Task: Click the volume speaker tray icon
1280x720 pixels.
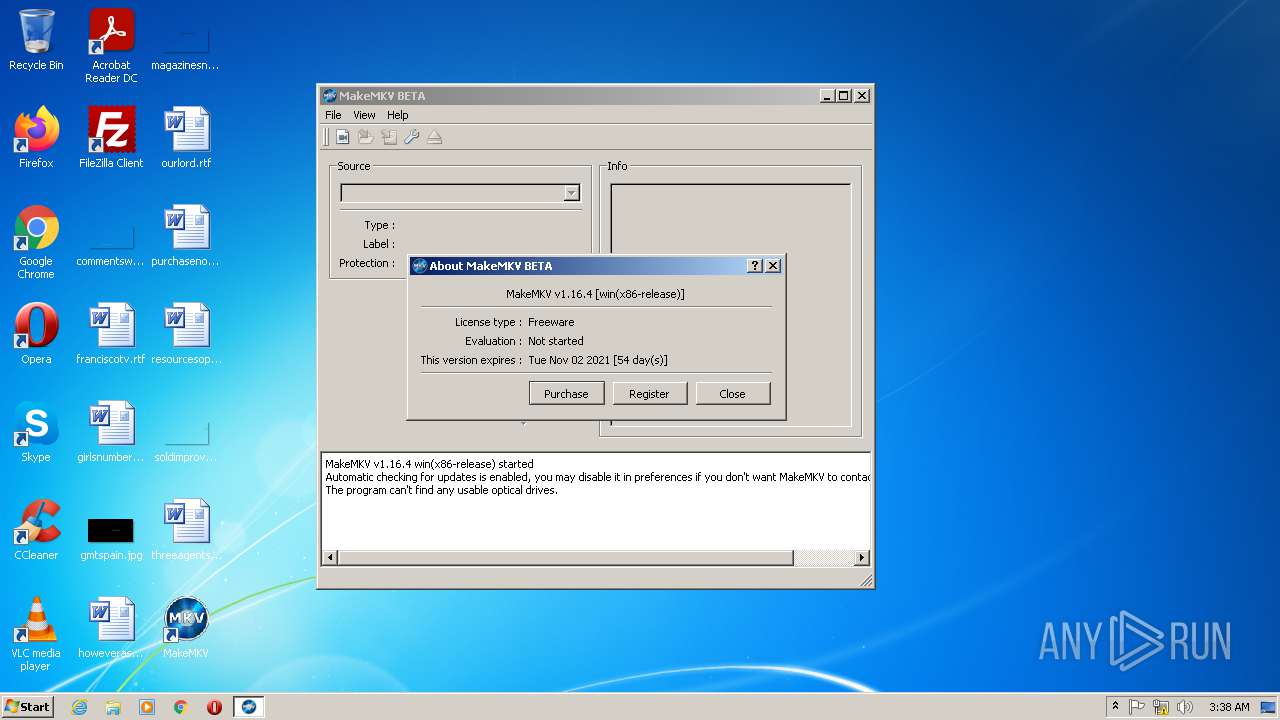Action: click(1185, 707)
